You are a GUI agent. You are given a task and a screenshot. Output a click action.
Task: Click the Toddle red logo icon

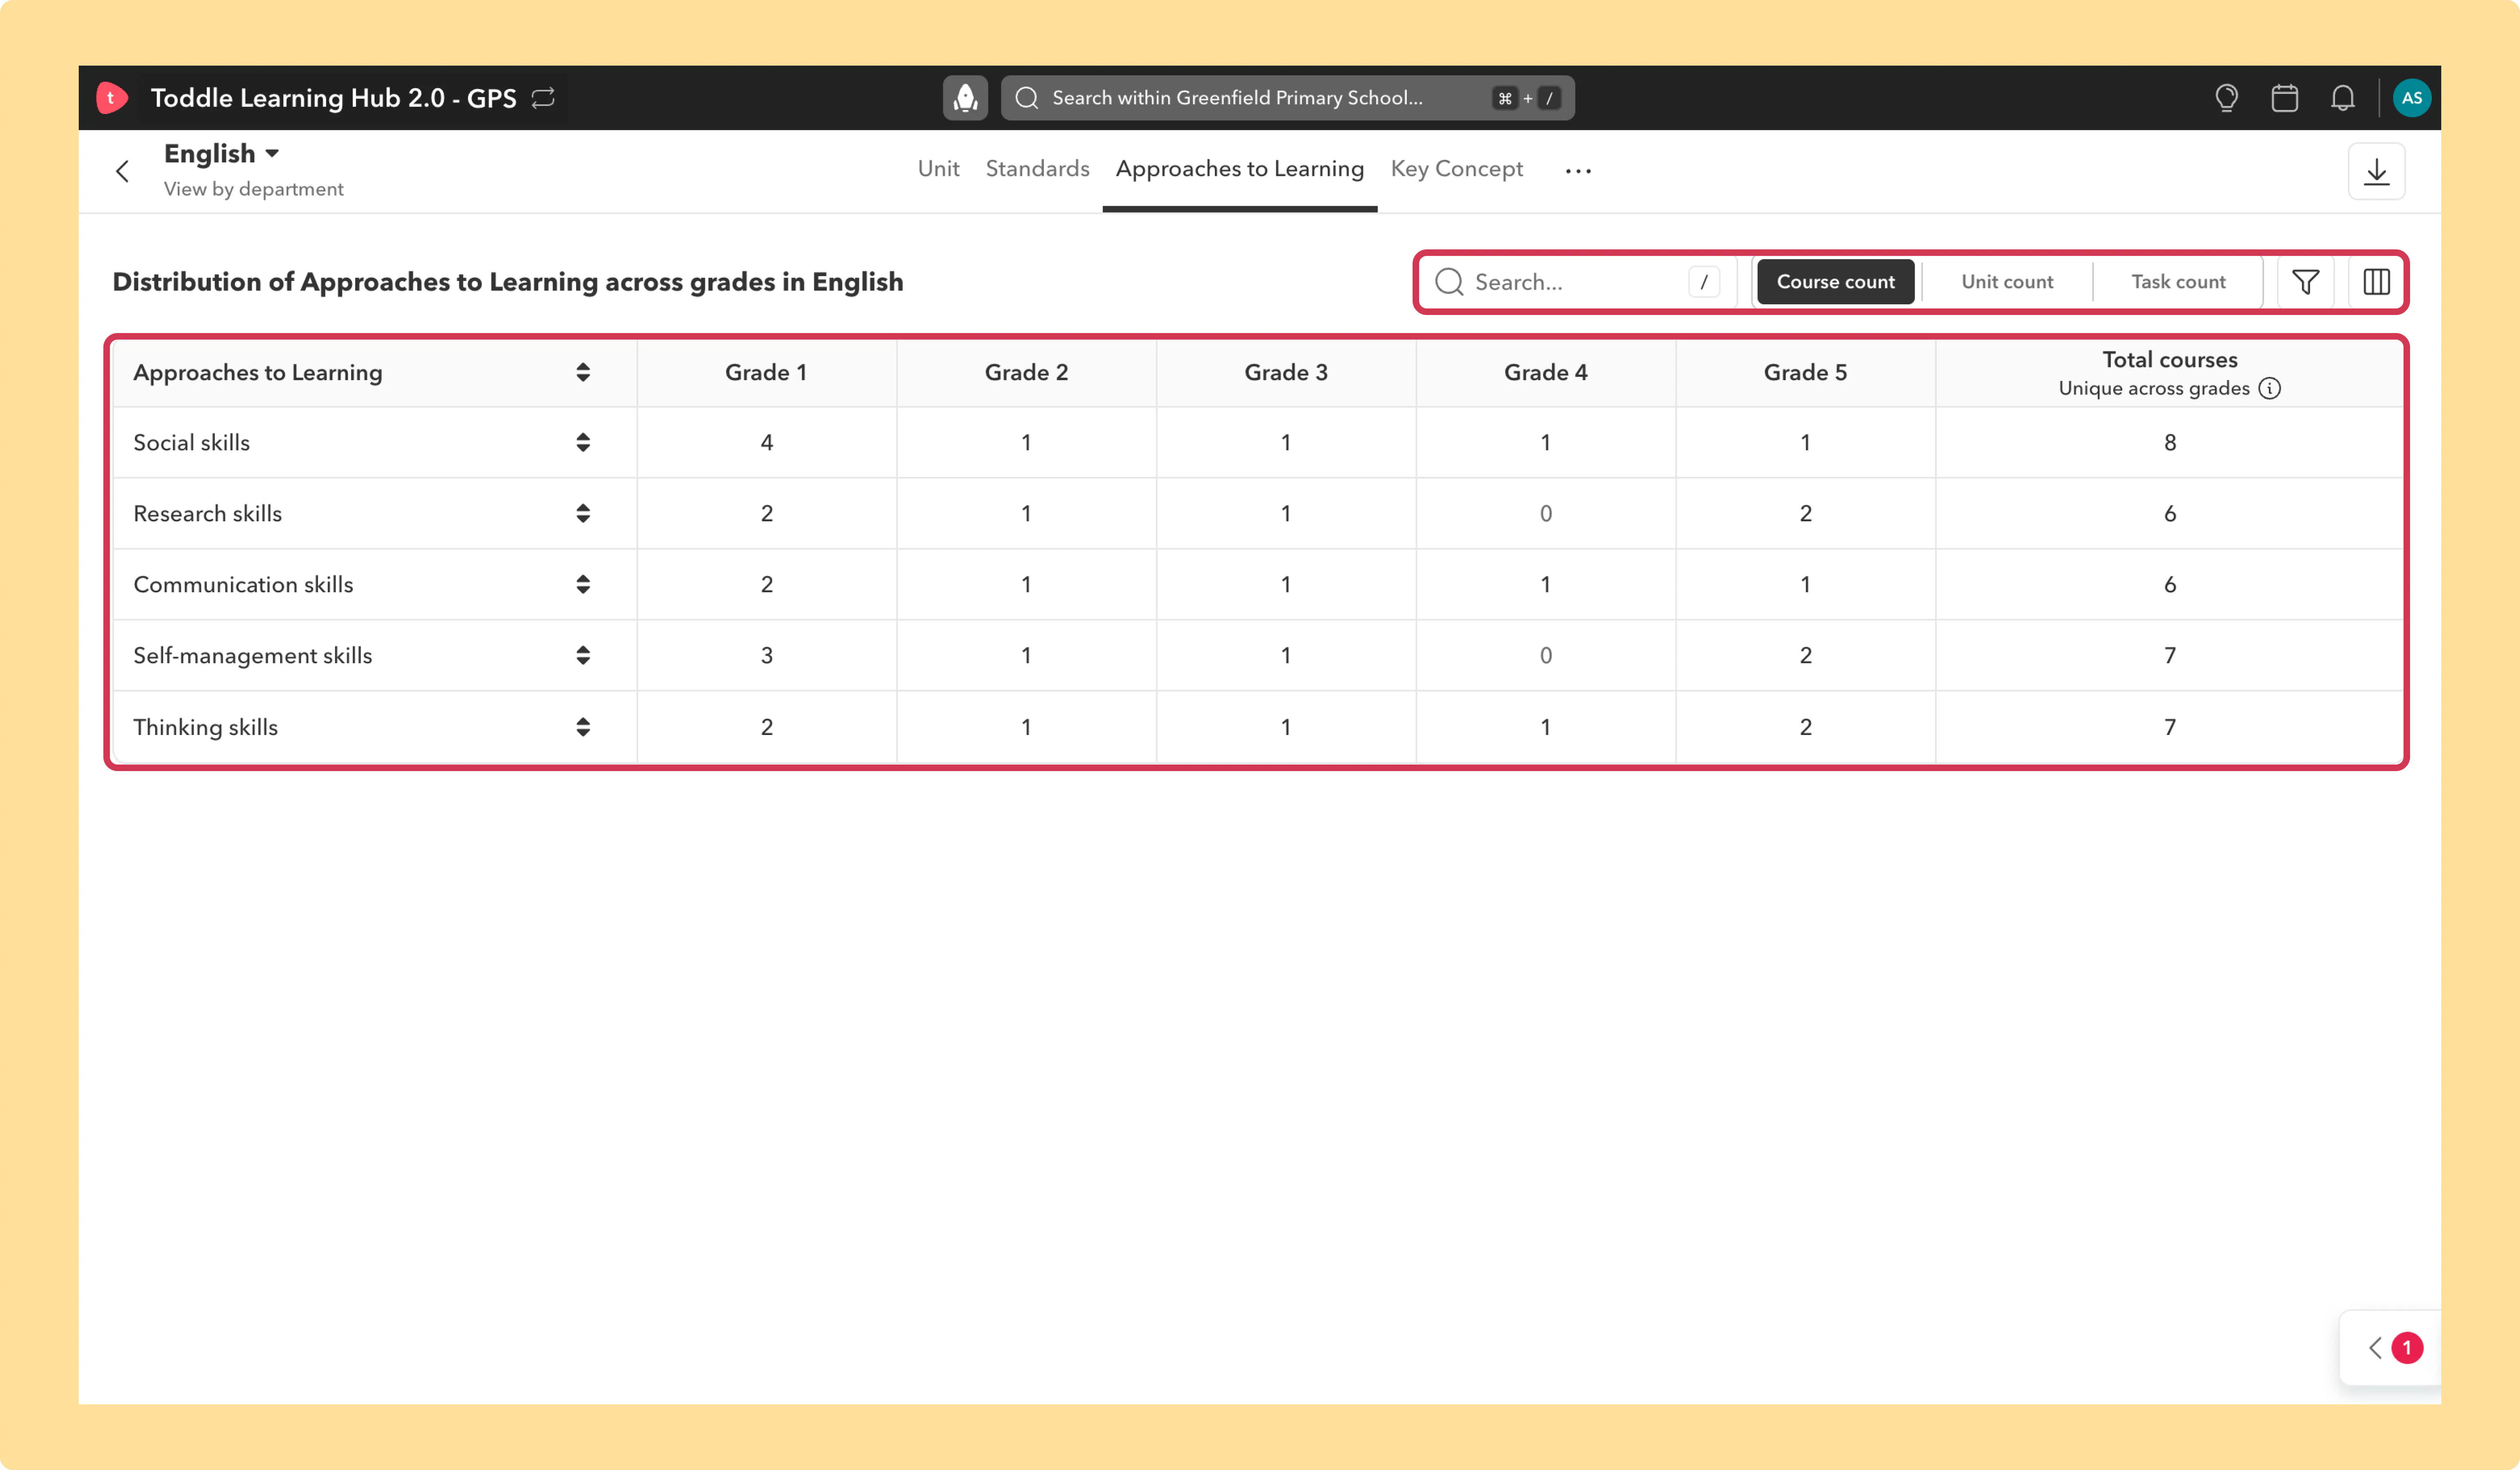click(x=111, y=98)
